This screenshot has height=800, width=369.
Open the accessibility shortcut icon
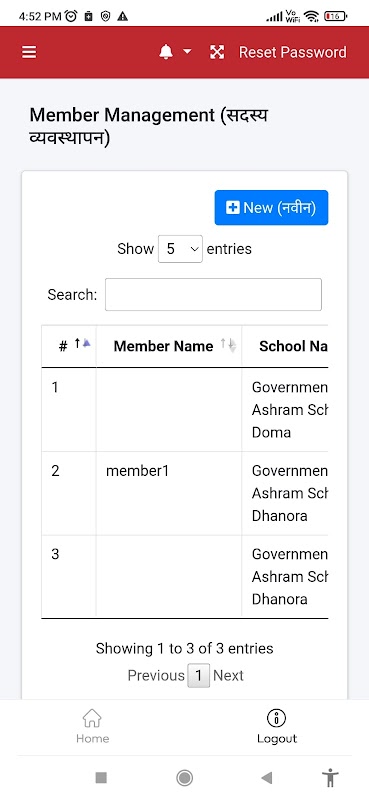coord(331,778)
